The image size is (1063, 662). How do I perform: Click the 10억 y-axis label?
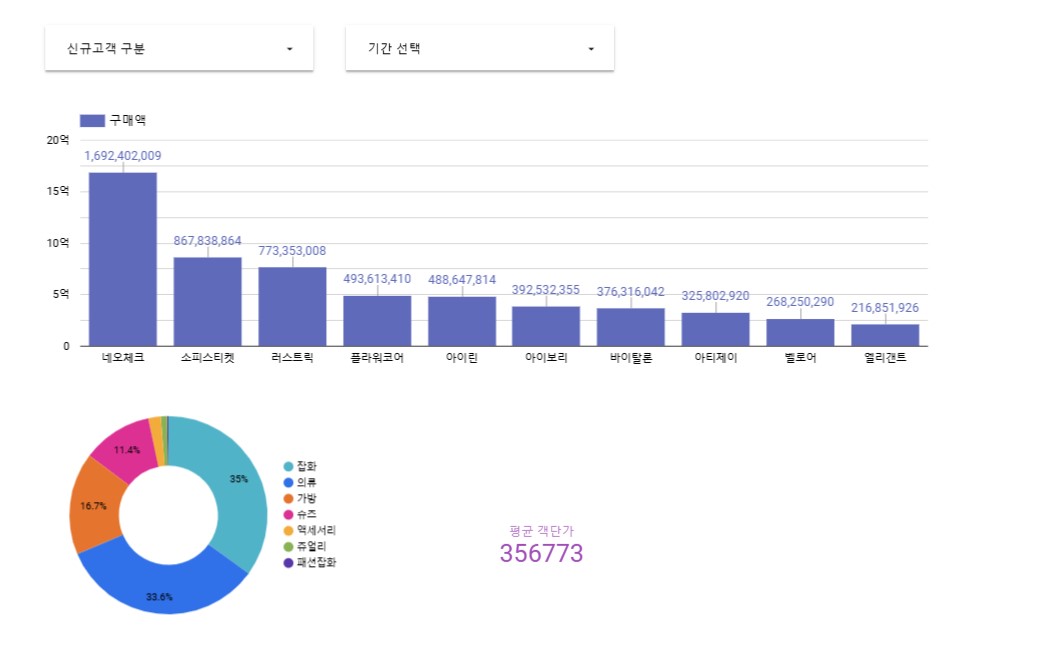click(x=58, y=243)
